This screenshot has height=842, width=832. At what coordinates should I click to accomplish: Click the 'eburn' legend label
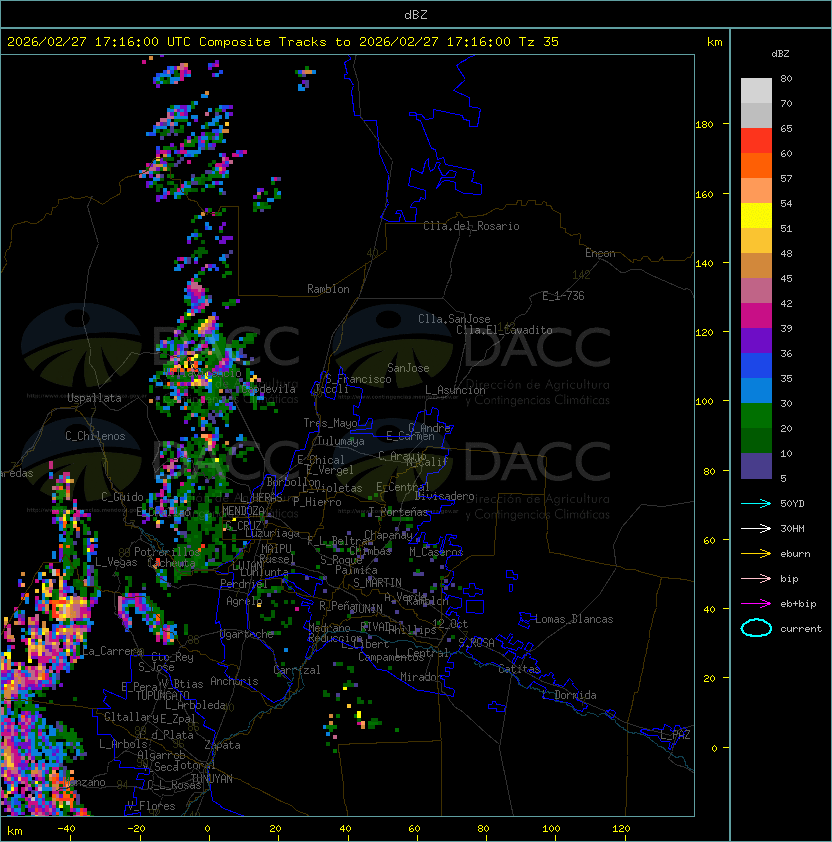tap(795, 554)
